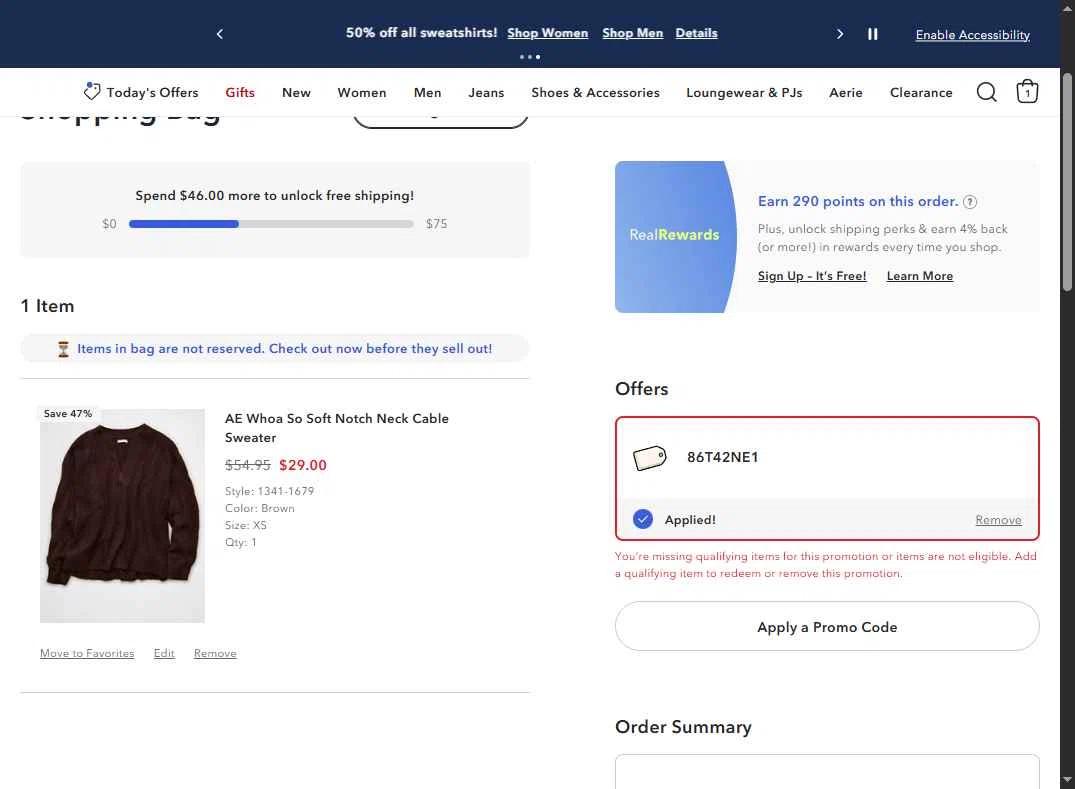Click the 'Style: 1341-1679' text
Image resolution: width=1075 pixels, height=789 pixels.
point(269,491)
